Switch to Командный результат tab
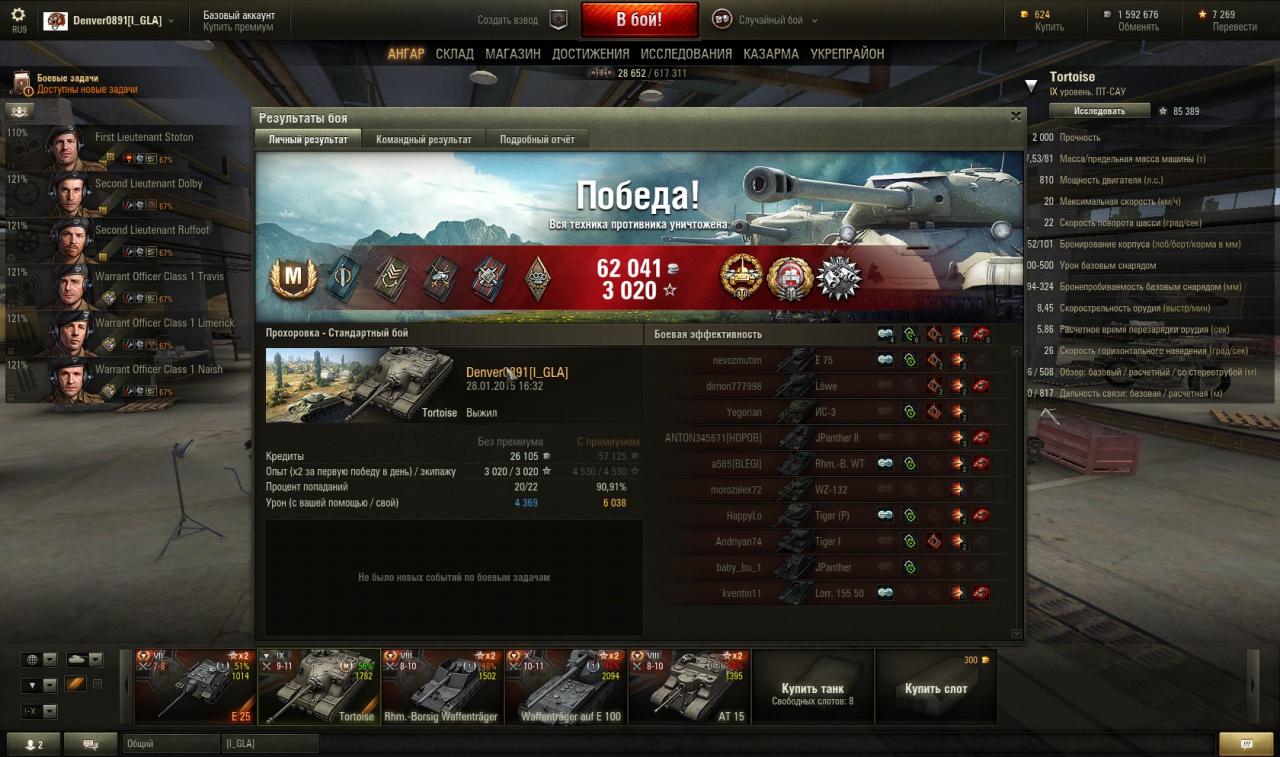This screenshot has height=757, width=1280. pos(424,139)
